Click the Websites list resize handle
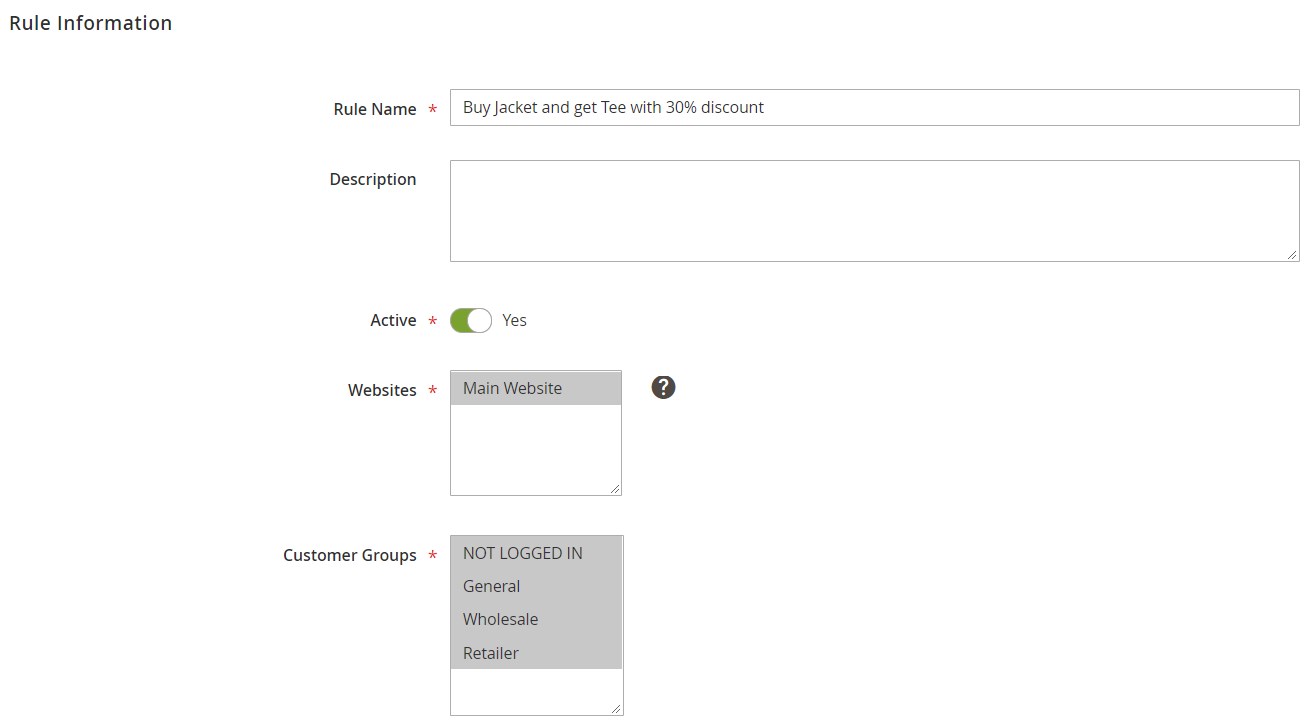Image resolution: width=1307 pixels, height=725 pixels. pos(615,488)
